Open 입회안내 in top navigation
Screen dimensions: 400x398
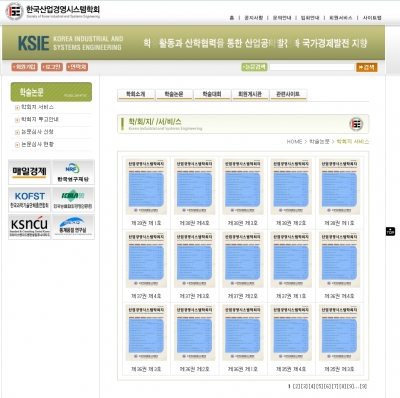[310, 18]
